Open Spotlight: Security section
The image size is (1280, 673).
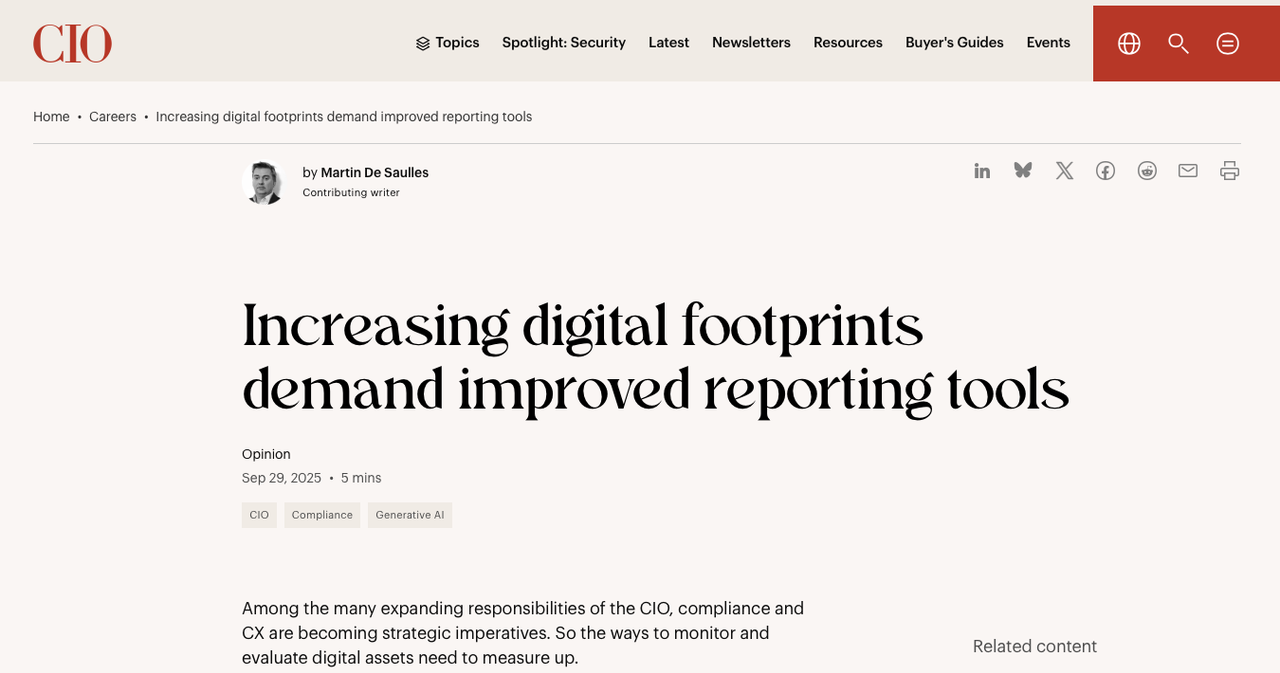click(564, 43)
